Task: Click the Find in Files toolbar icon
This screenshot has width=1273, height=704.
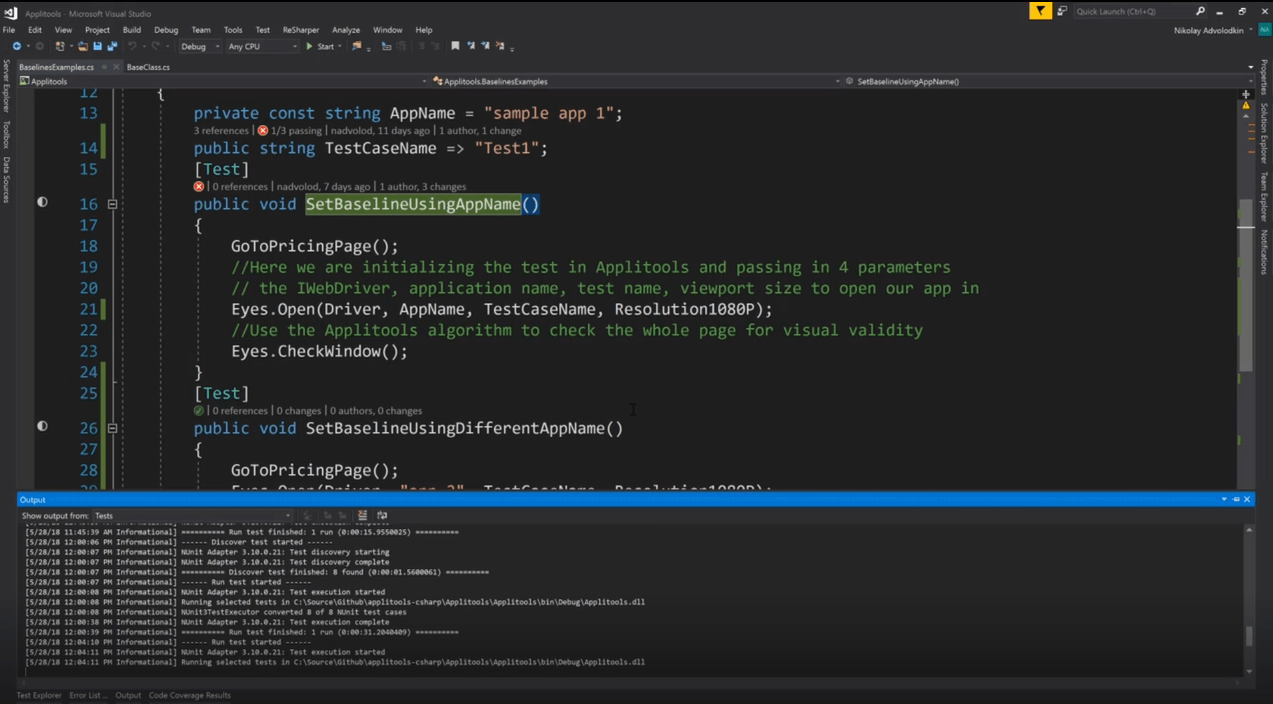Action: [x=356, y=46]
